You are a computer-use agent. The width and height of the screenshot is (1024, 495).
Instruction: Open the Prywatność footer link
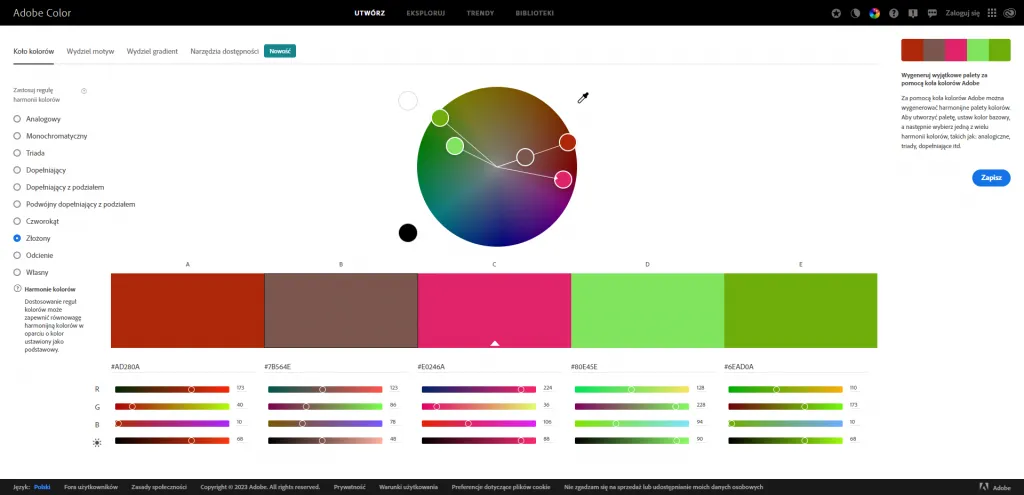click(349, 487)
